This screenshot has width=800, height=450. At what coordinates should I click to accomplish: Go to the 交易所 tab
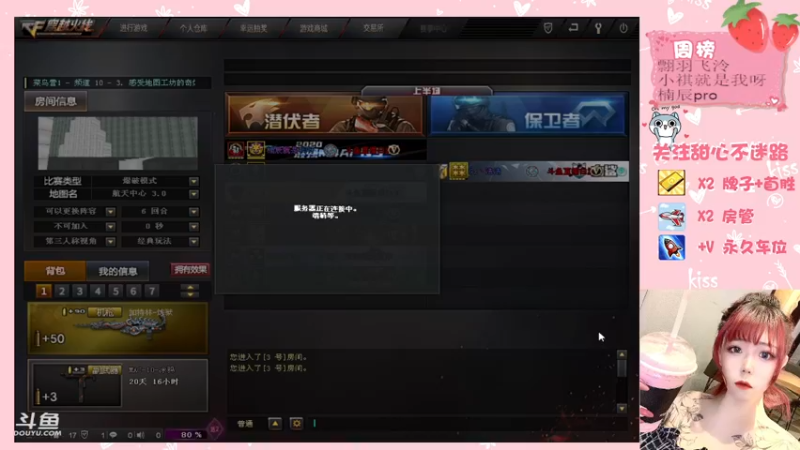(373, 28)
